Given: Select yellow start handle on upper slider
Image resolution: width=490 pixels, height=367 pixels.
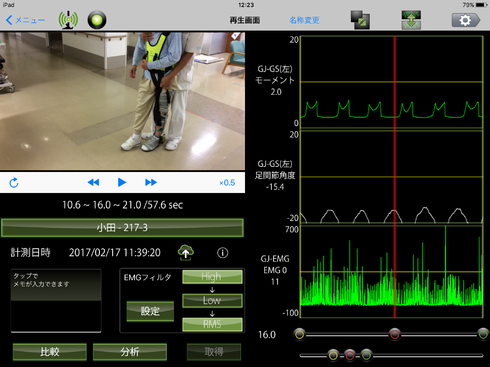Looking at the screenshot, I should point(300,334).
